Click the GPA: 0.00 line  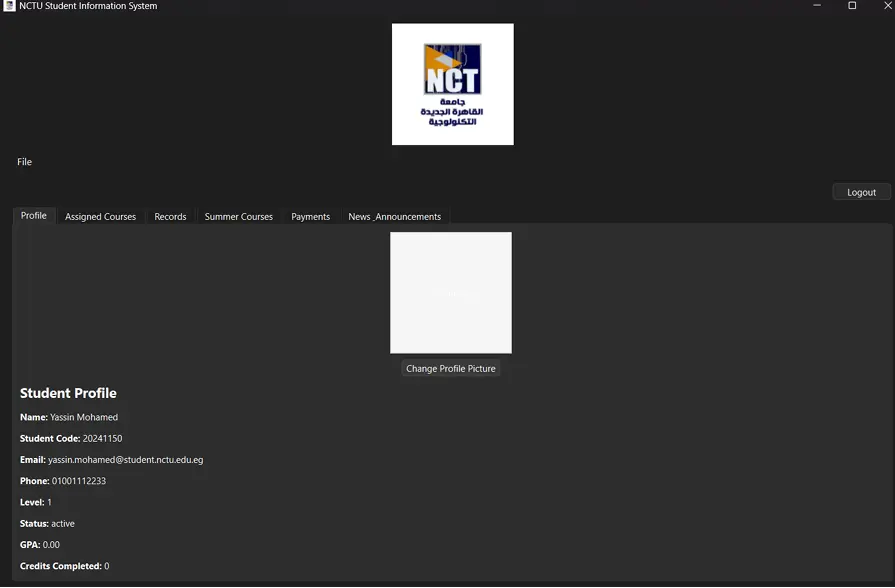point(40,545)
